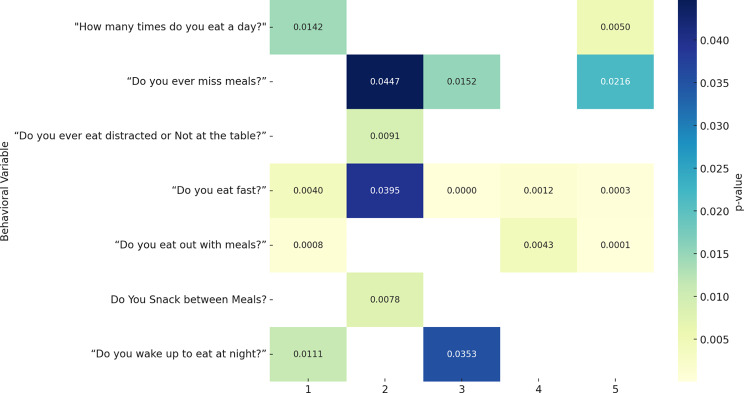Screen dimensions: 744x393
Task: Select the 0.0152 miss meals cell
Action: click(x=462, y=82)
